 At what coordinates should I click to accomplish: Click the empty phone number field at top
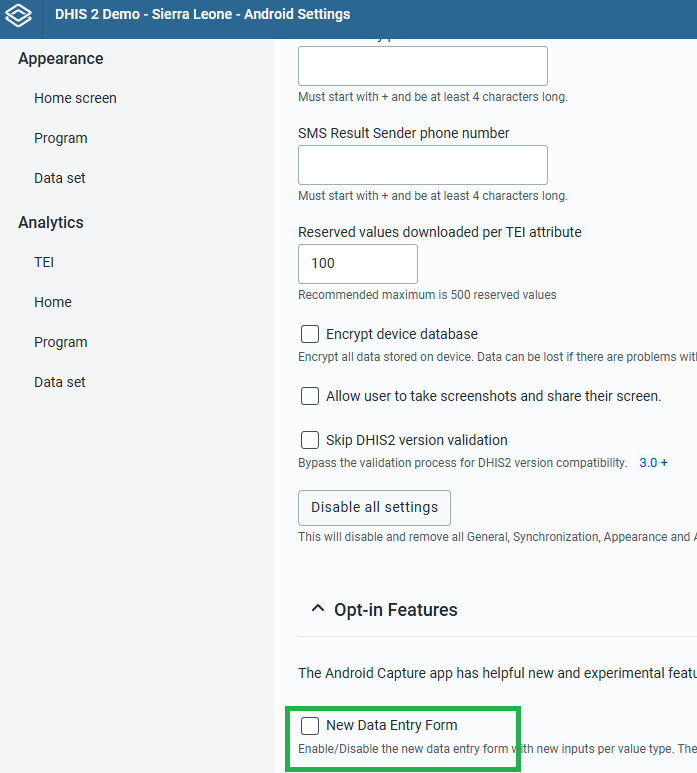[x=423, y=66]
